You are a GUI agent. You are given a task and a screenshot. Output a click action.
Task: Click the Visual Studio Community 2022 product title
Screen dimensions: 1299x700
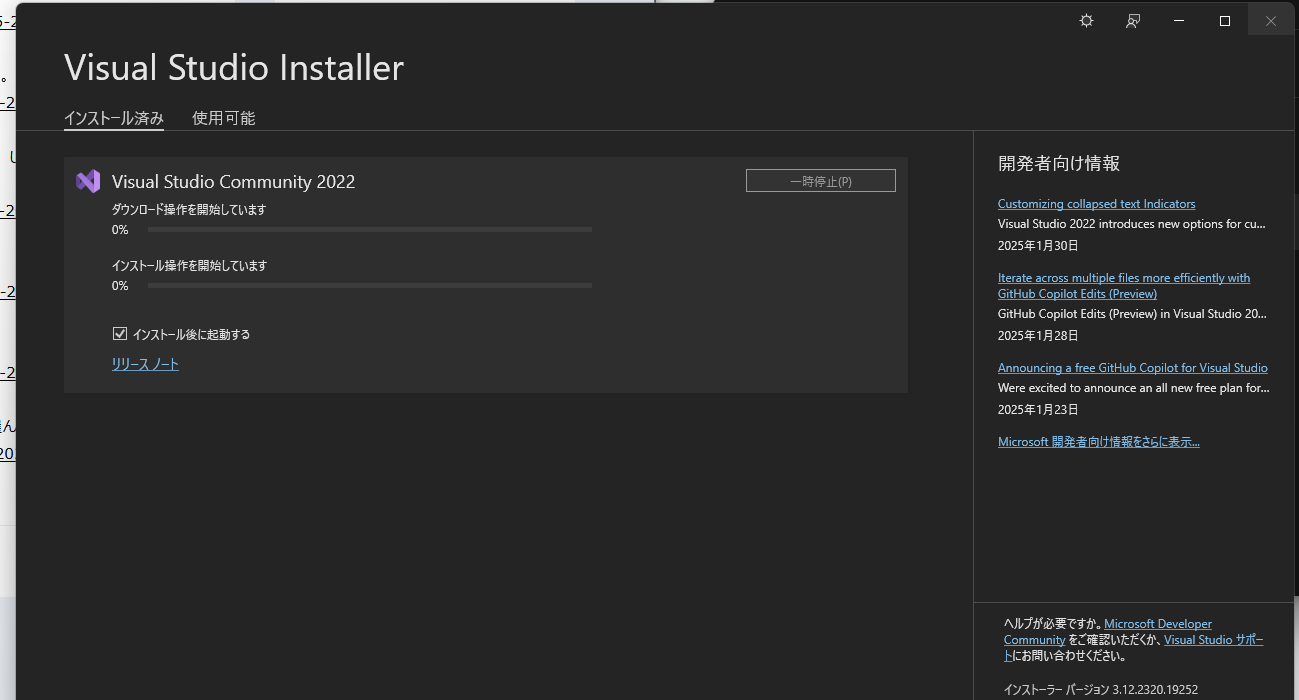point(233,181)
